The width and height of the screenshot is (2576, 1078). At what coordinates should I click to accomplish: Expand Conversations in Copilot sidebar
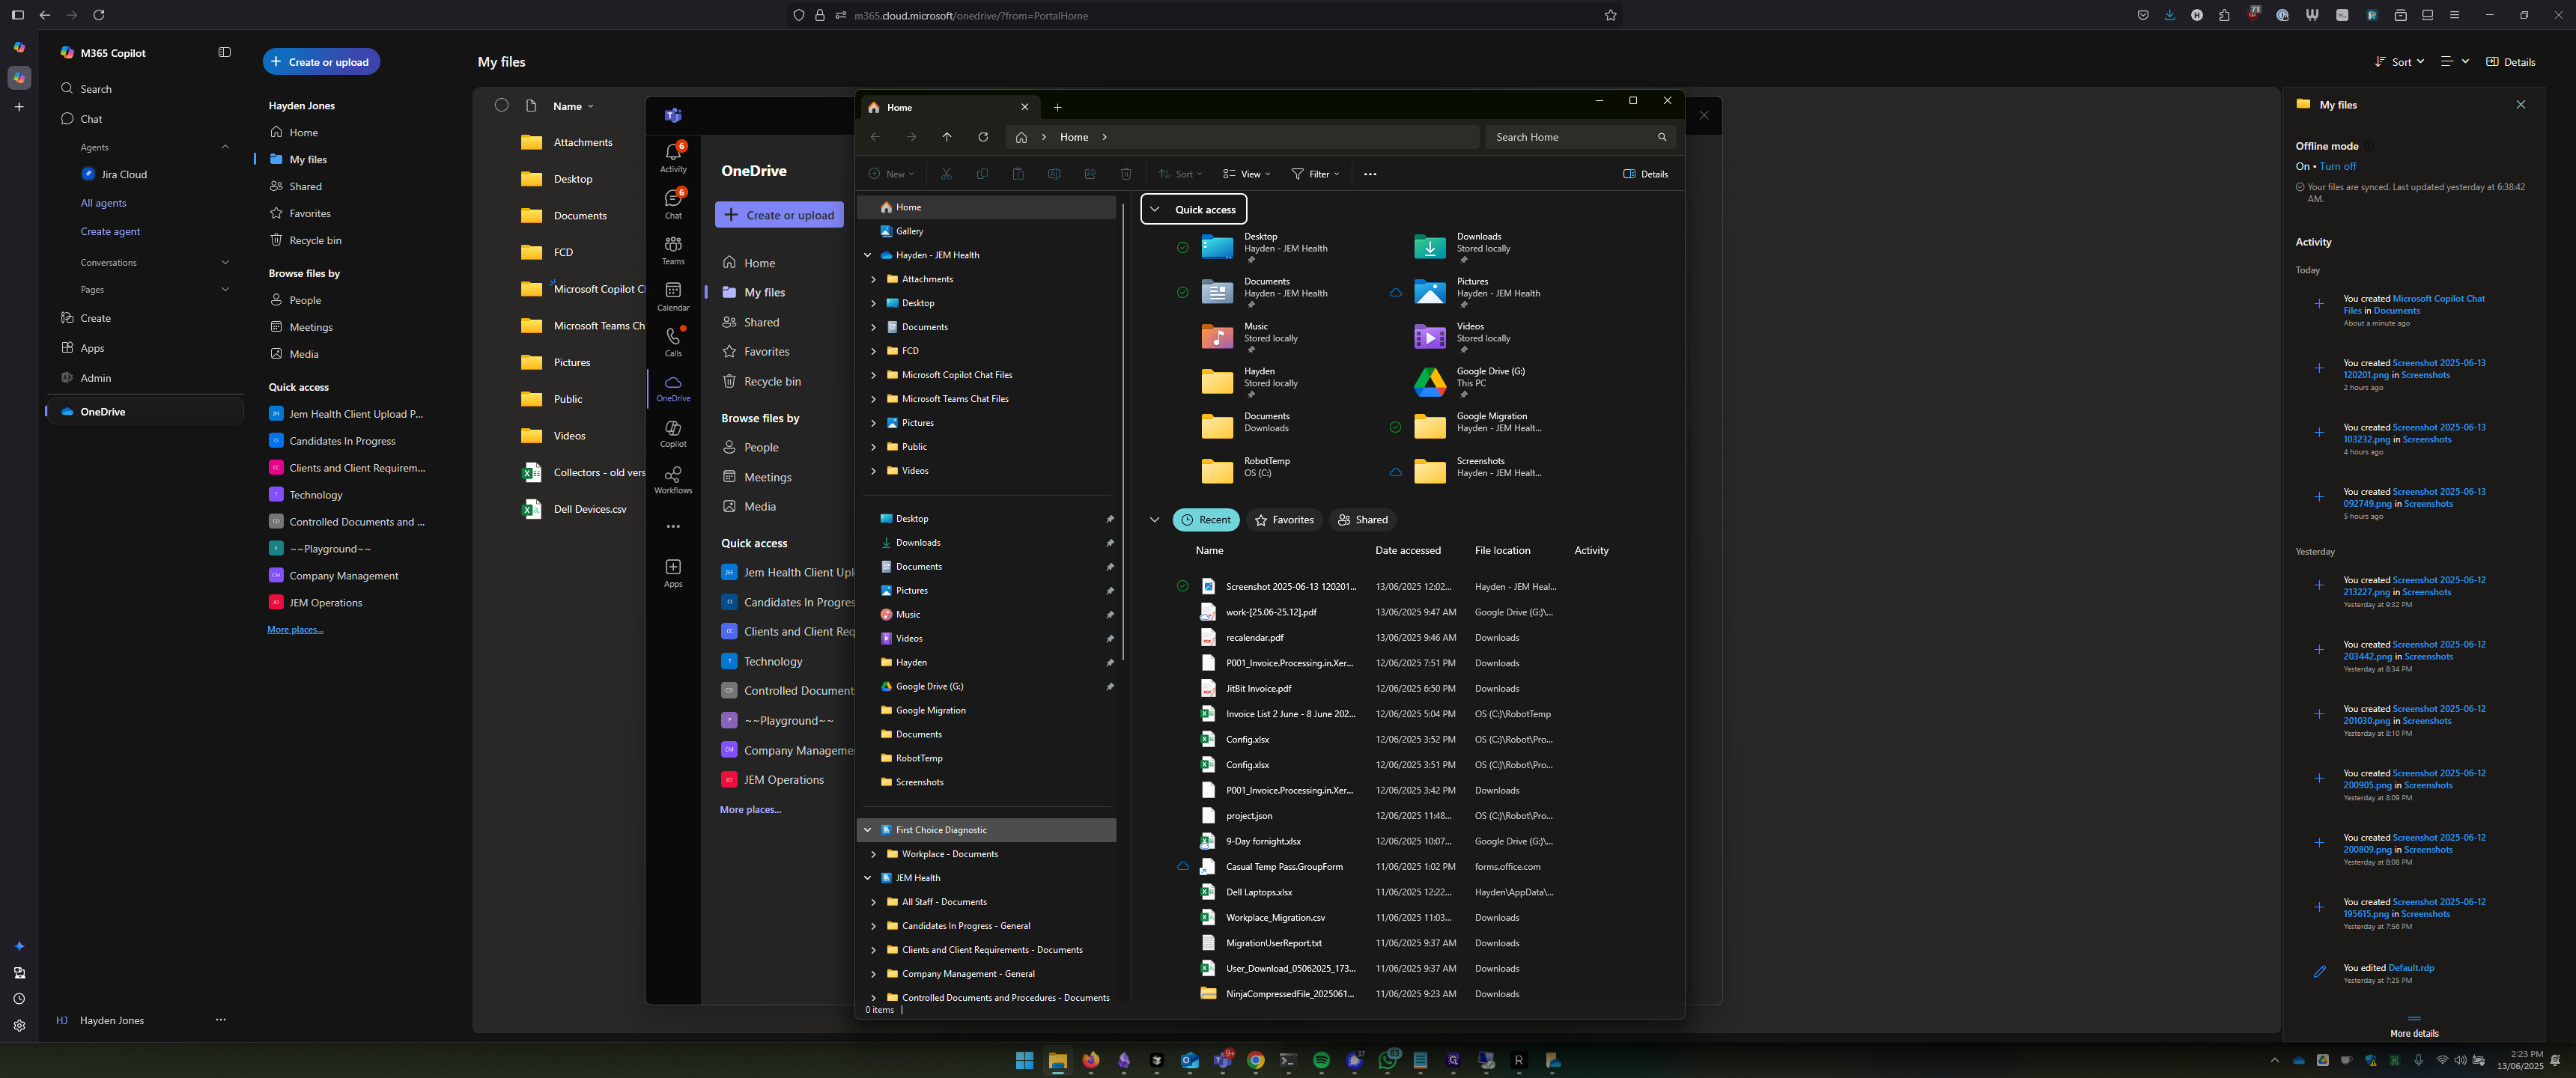tap(225, 262)
